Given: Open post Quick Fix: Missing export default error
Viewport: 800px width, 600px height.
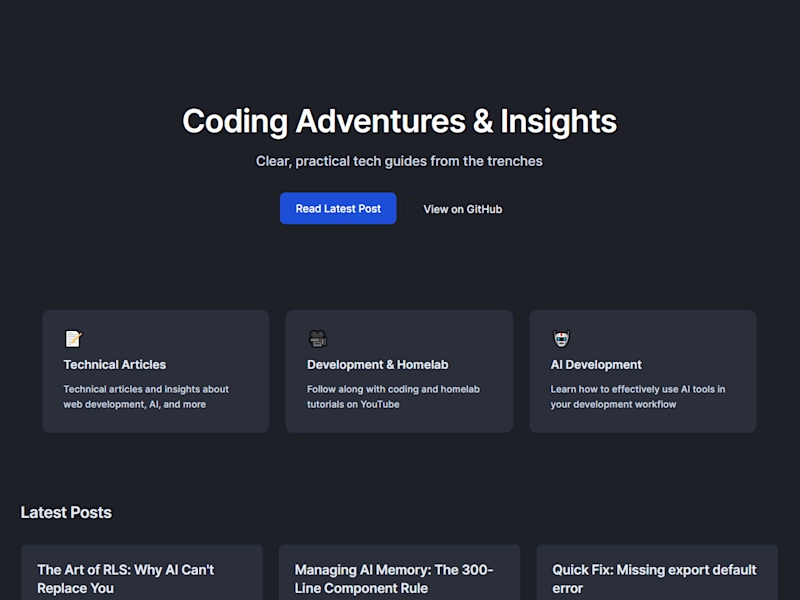Looking at the screenshot, I should (x=654, y=579).
